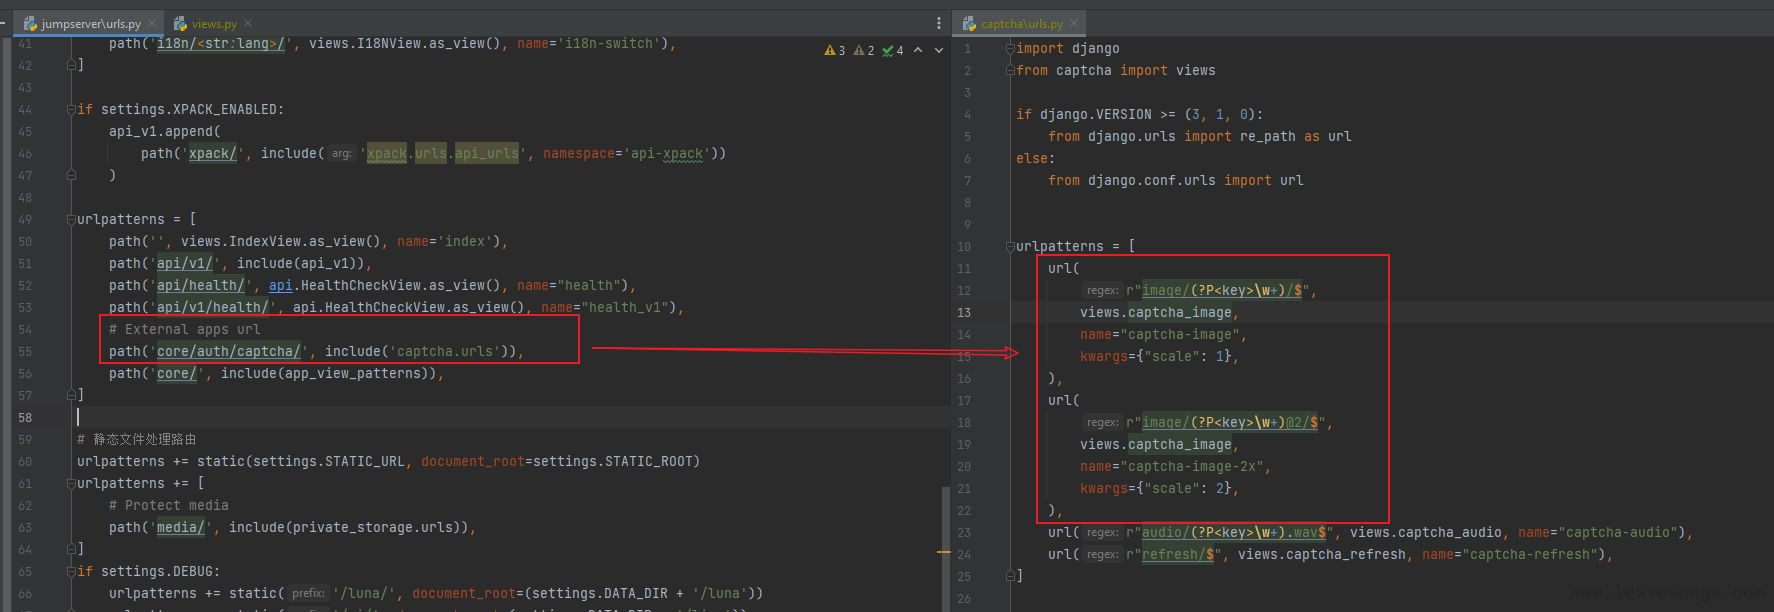Go to previous highlighted error

(918, 50)
